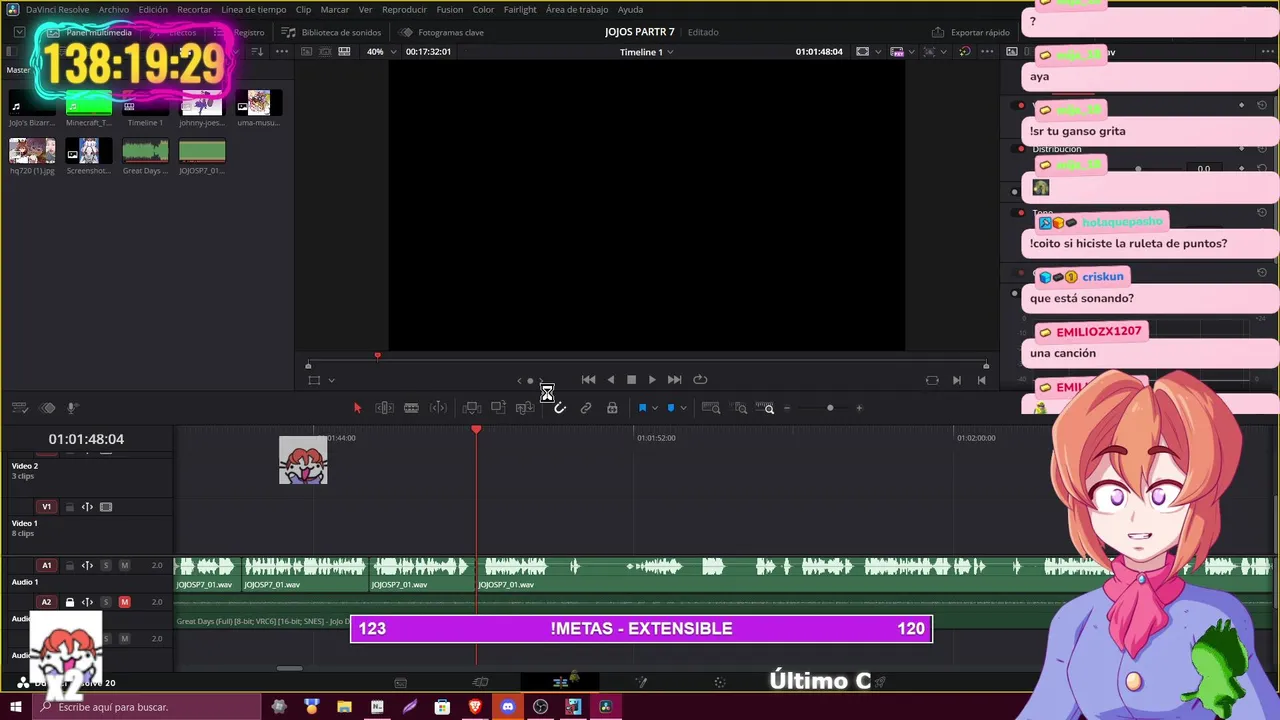Select the A1 destination track button
The height and width of the screenshot is (720, 1280).
tap(46, 566)
